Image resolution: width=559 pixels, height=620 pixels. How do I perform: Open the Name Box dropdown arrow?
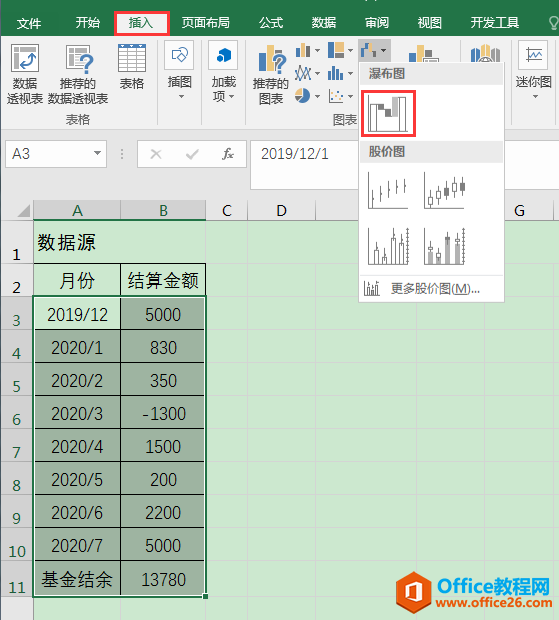tap(97, 153)
